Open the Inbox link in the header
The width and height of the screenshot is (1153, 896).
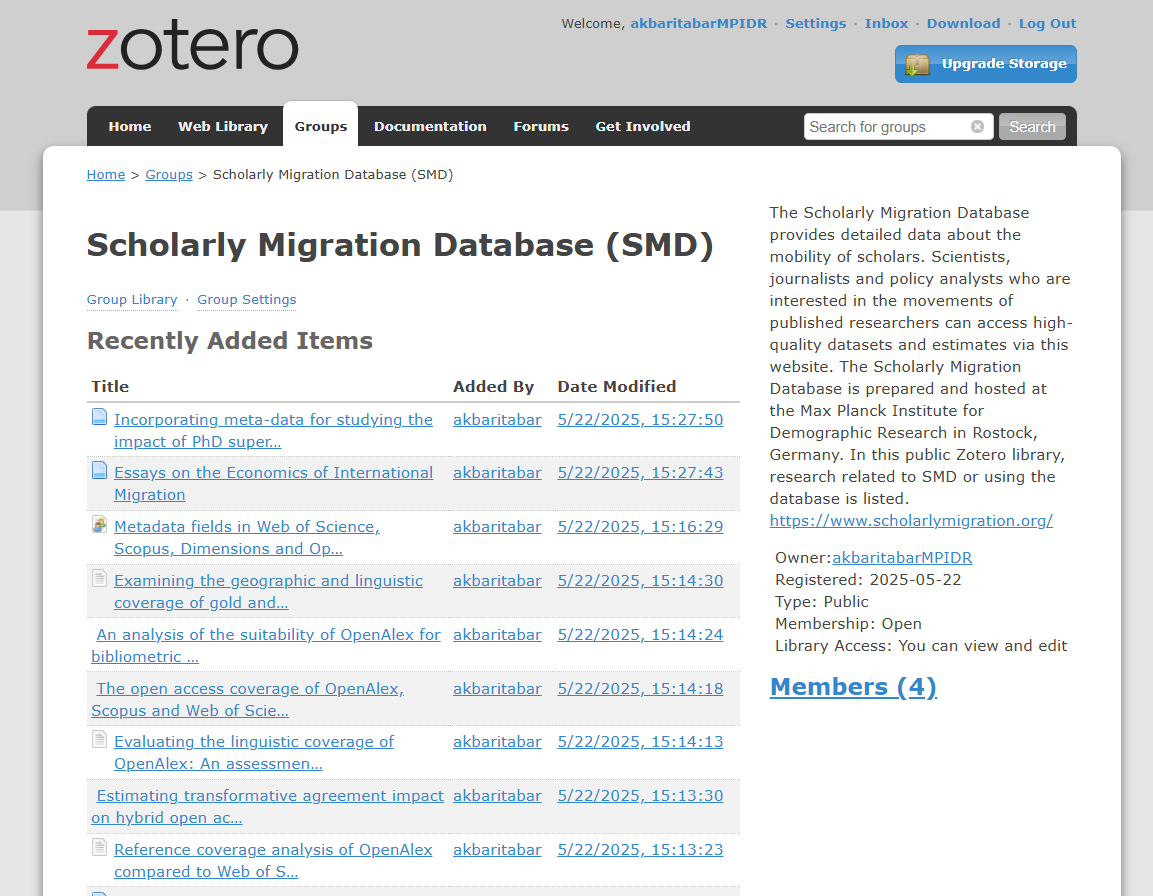coord(886,24)
